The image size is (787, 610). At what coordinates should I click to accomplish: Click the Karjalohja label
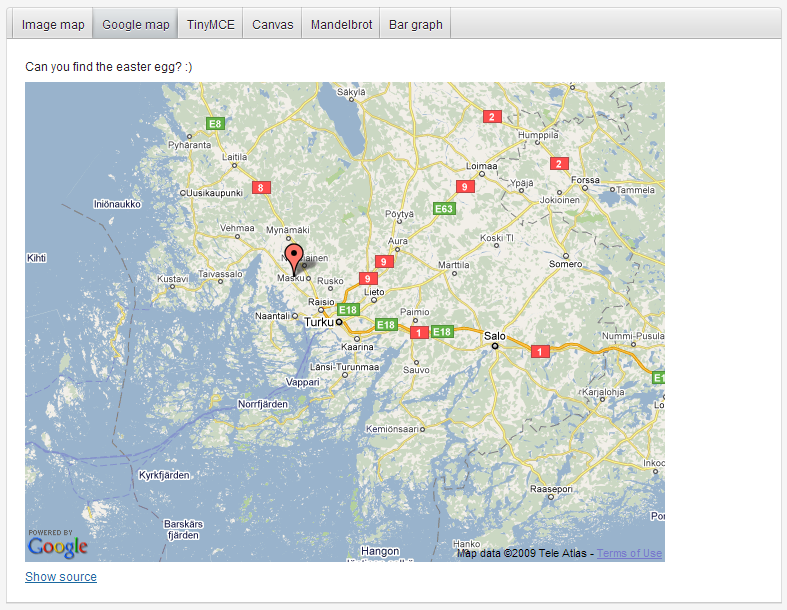(x=603, y=392)
